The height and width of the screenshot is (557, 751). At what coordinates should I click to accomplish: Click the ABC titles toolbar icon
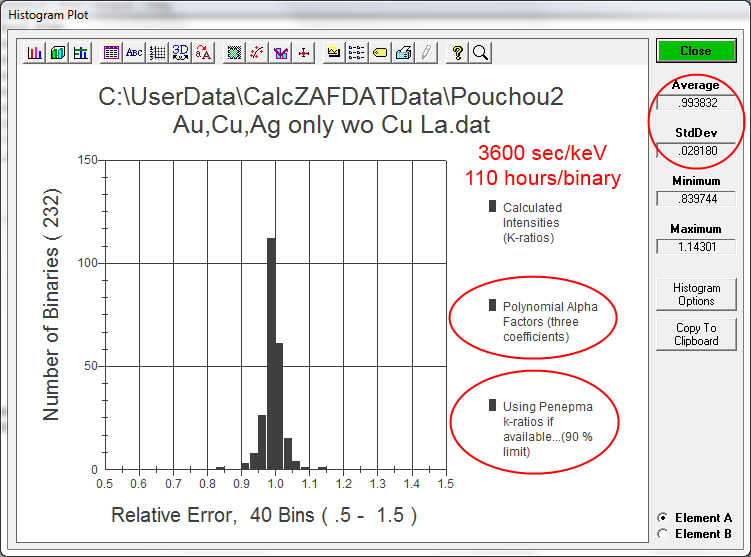coord(134,53)
